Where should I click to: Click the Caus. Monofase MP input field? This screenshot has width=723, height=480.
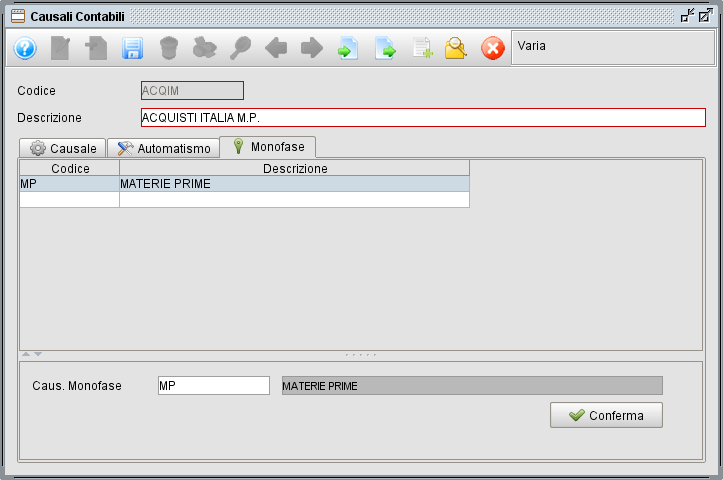(213, 386)
